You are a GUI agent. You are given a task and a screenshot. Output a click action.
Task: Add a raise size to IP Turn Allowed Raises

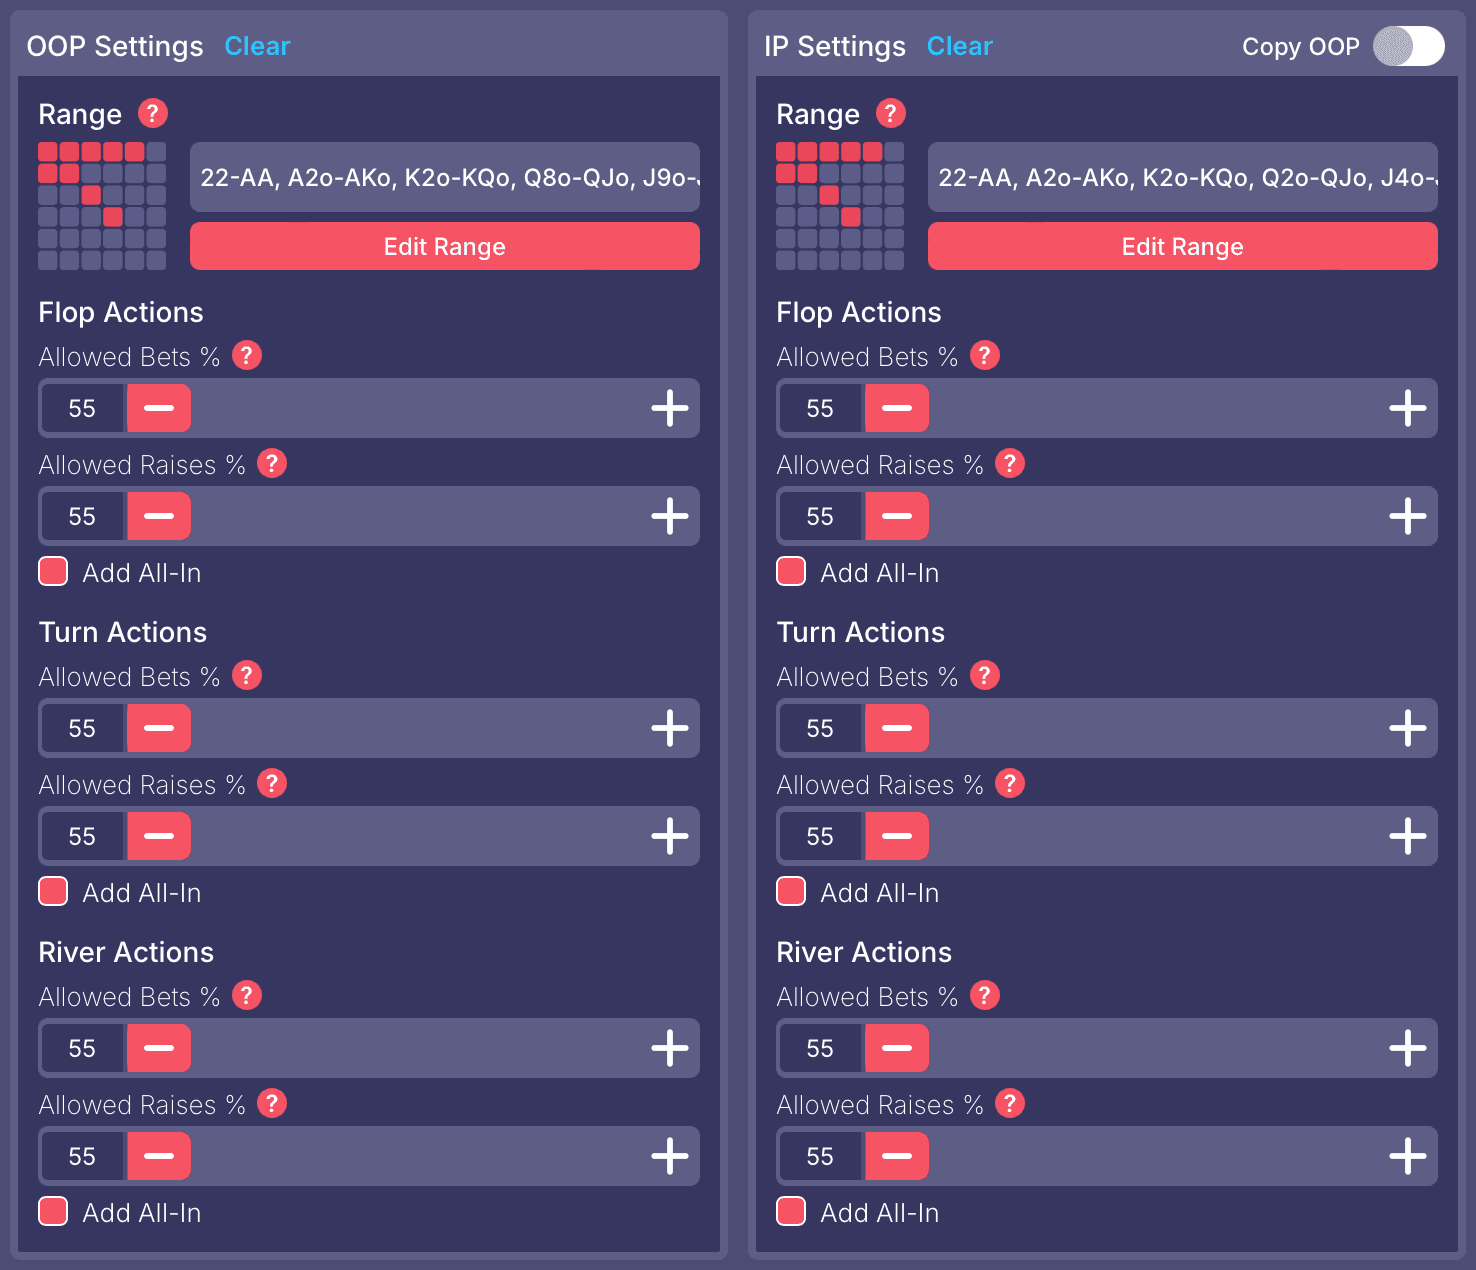[x=1407, y=836]
